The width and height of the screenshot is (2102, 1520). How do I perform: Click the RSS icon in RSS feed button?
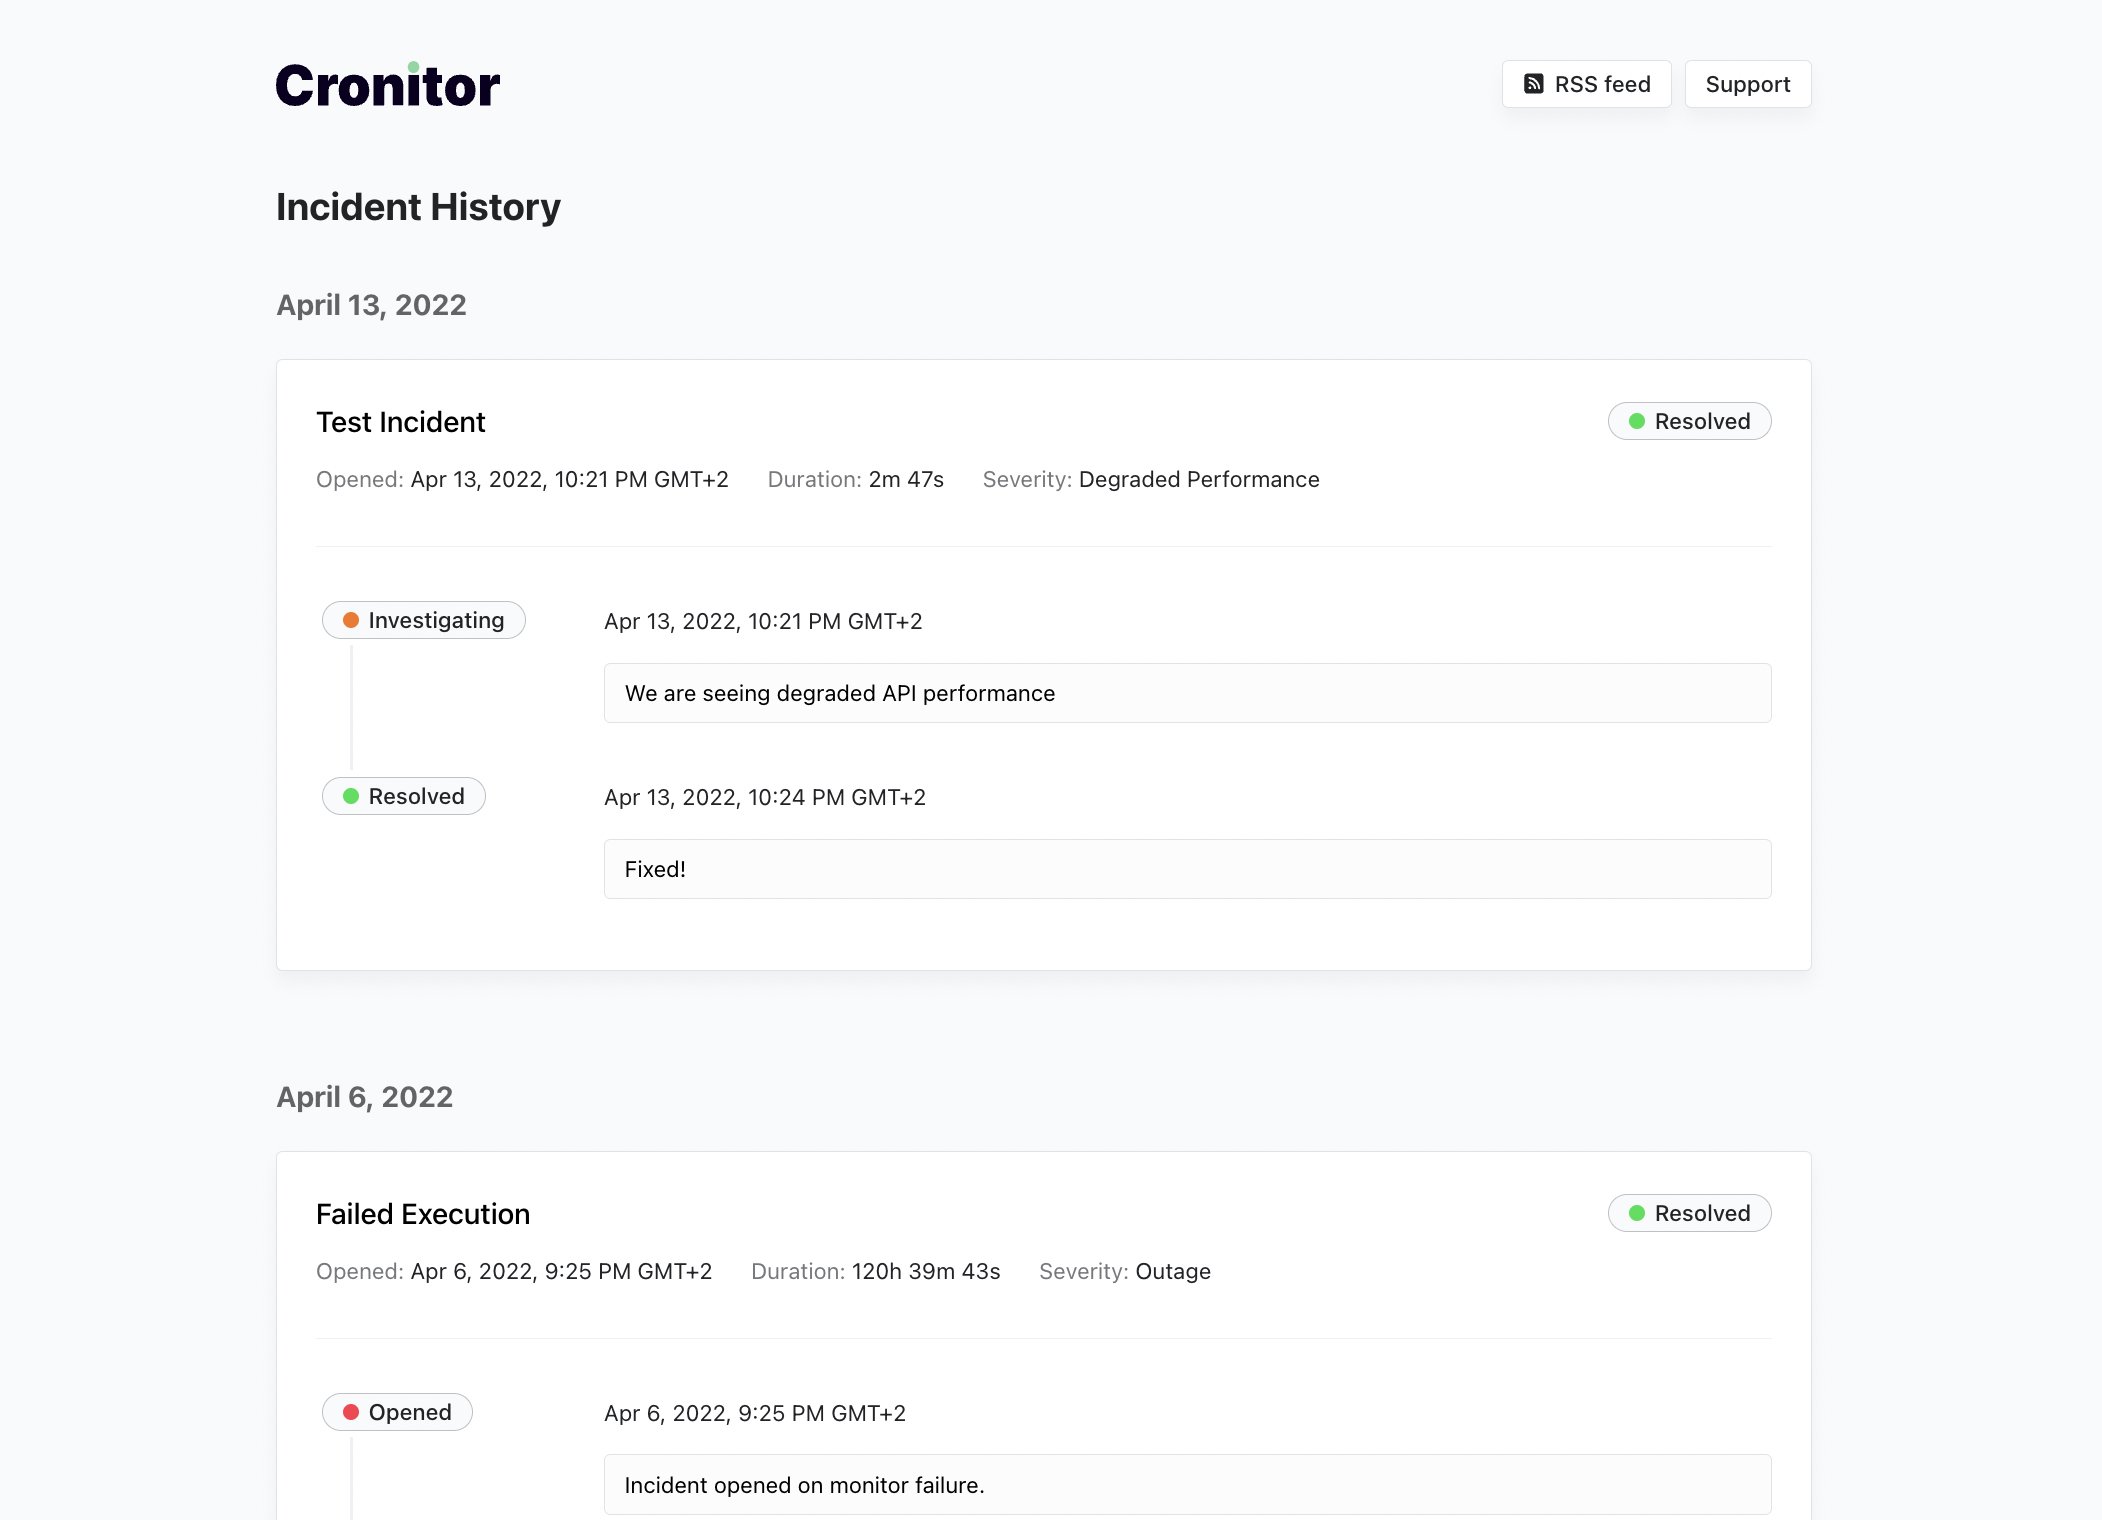(1533, 84)
